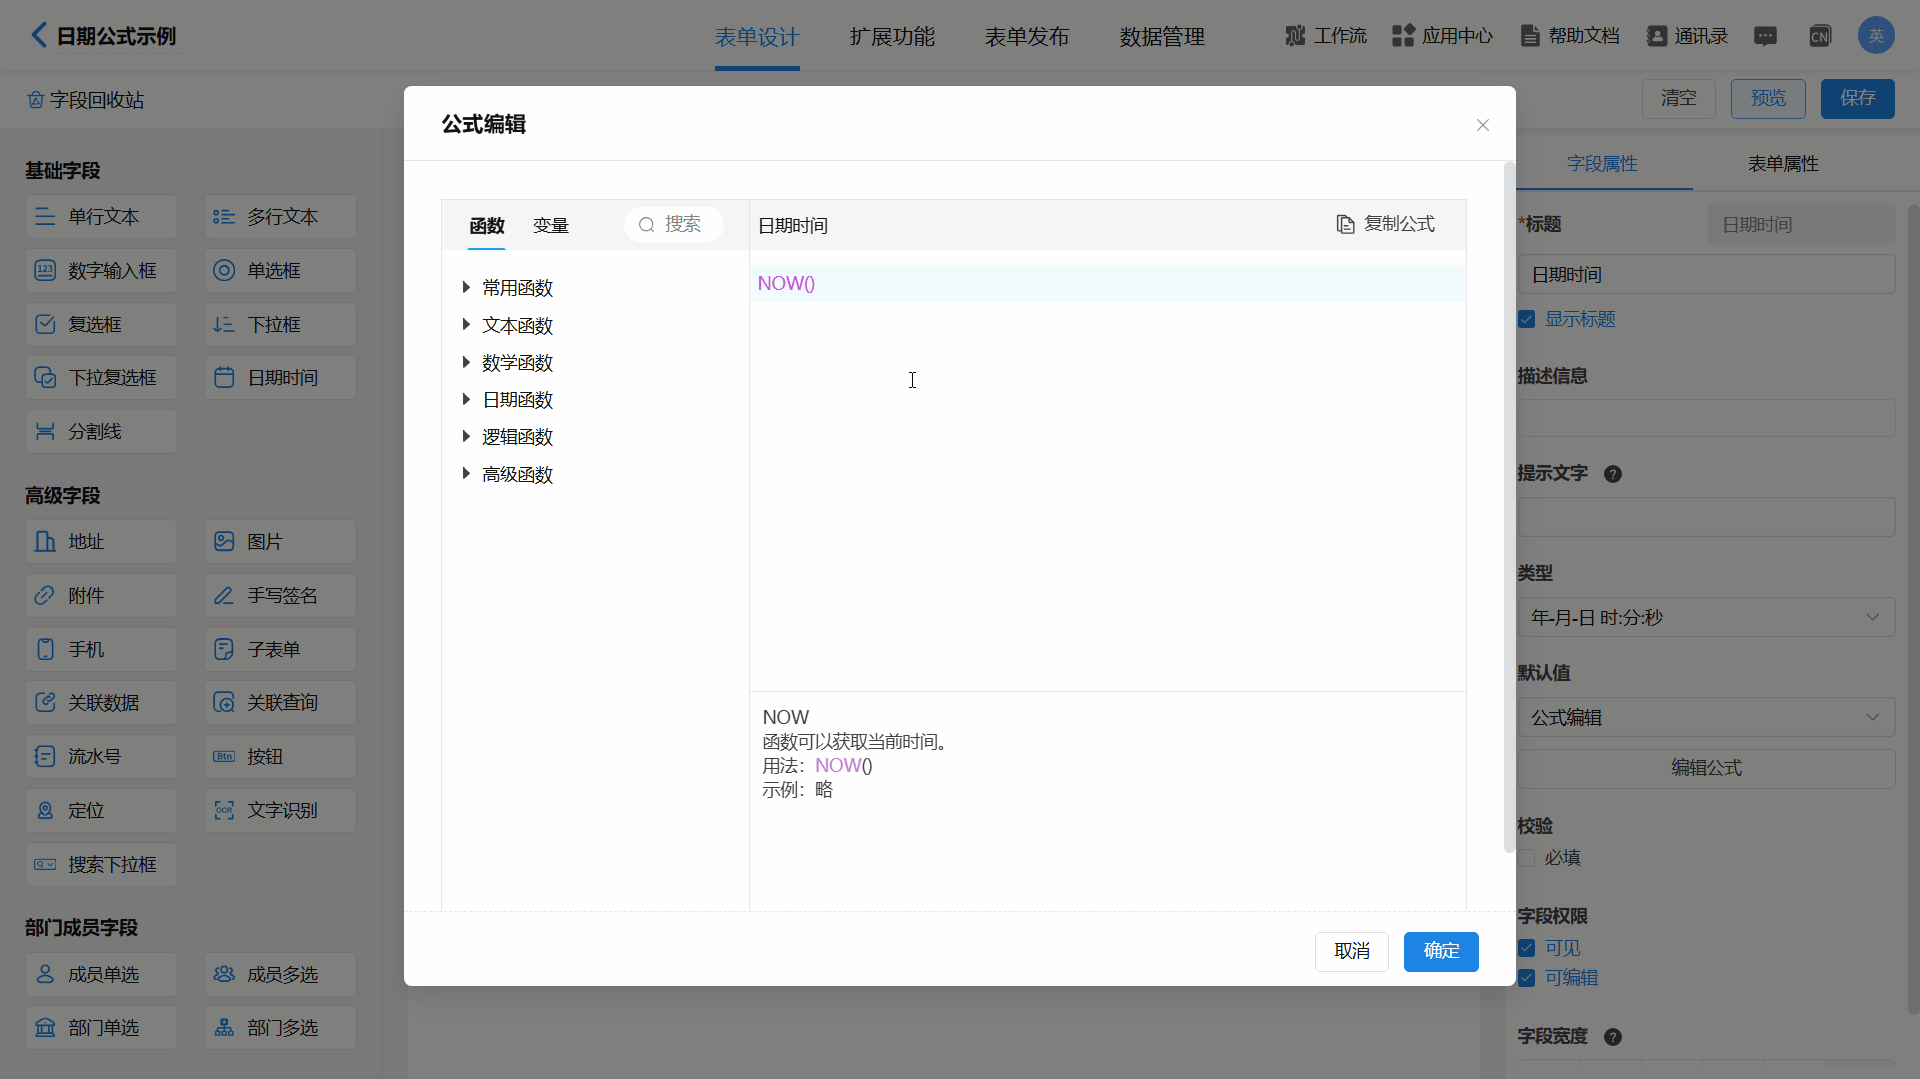The image size is (1920, 1079).
Task: Expand the 高级函数 tree node
Action: tap(466, 474)
